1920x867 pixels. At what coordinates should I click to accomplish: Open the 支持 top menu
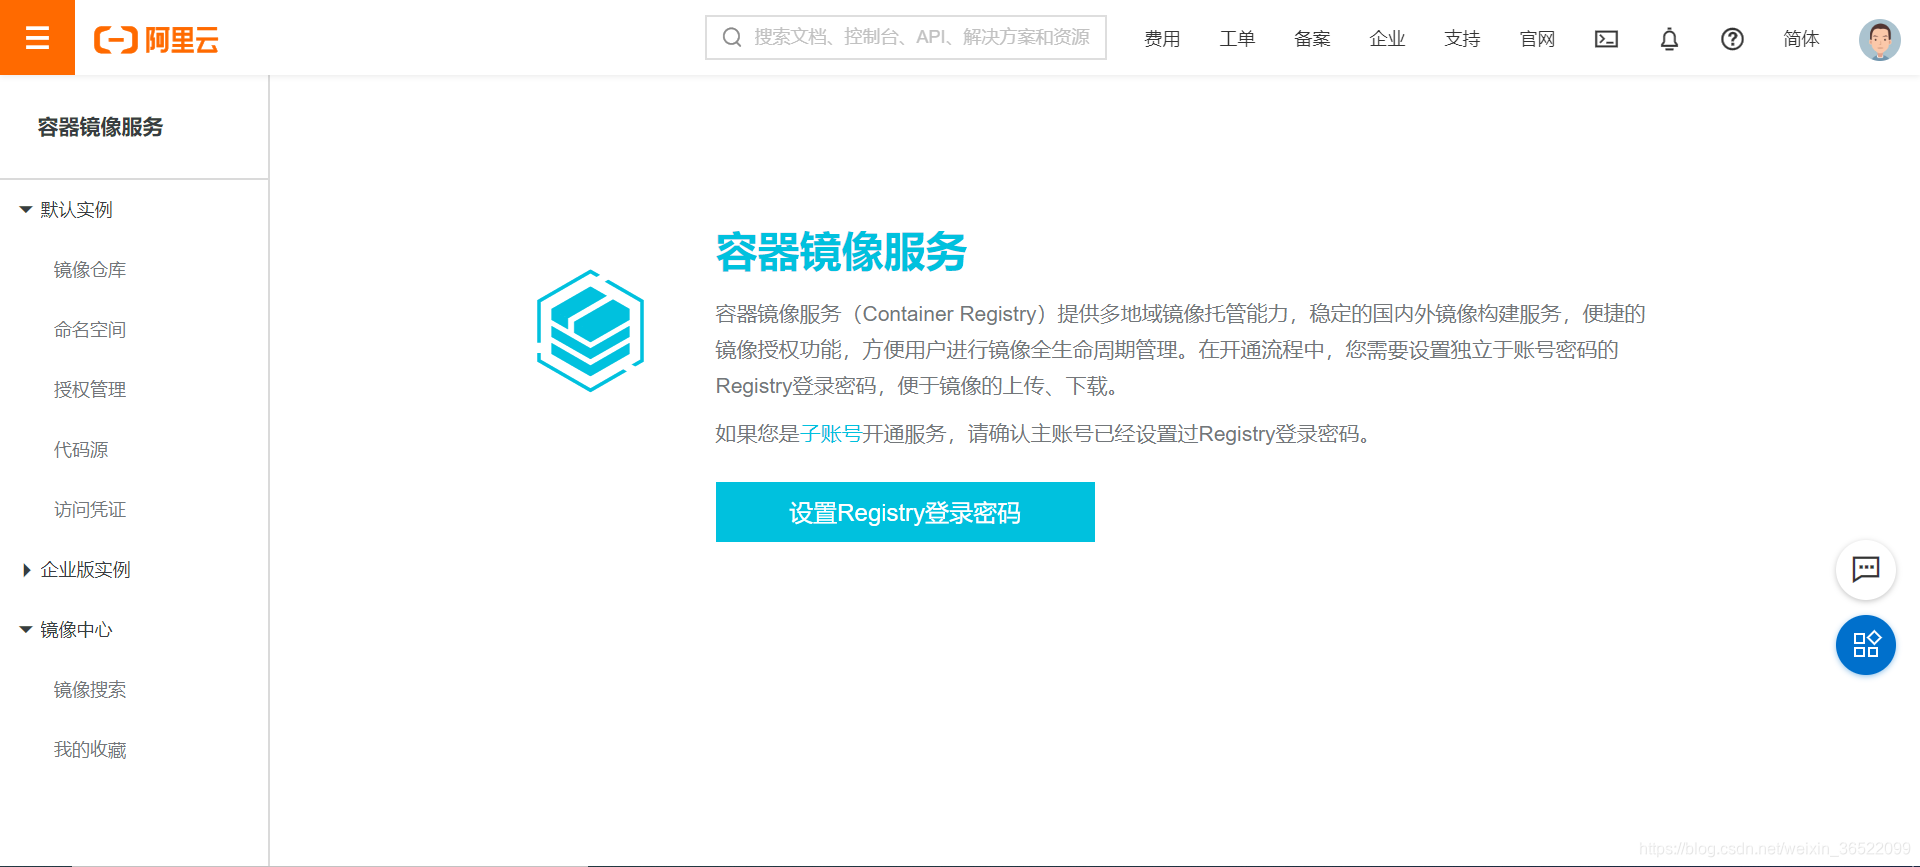(x=1462, y=39)
